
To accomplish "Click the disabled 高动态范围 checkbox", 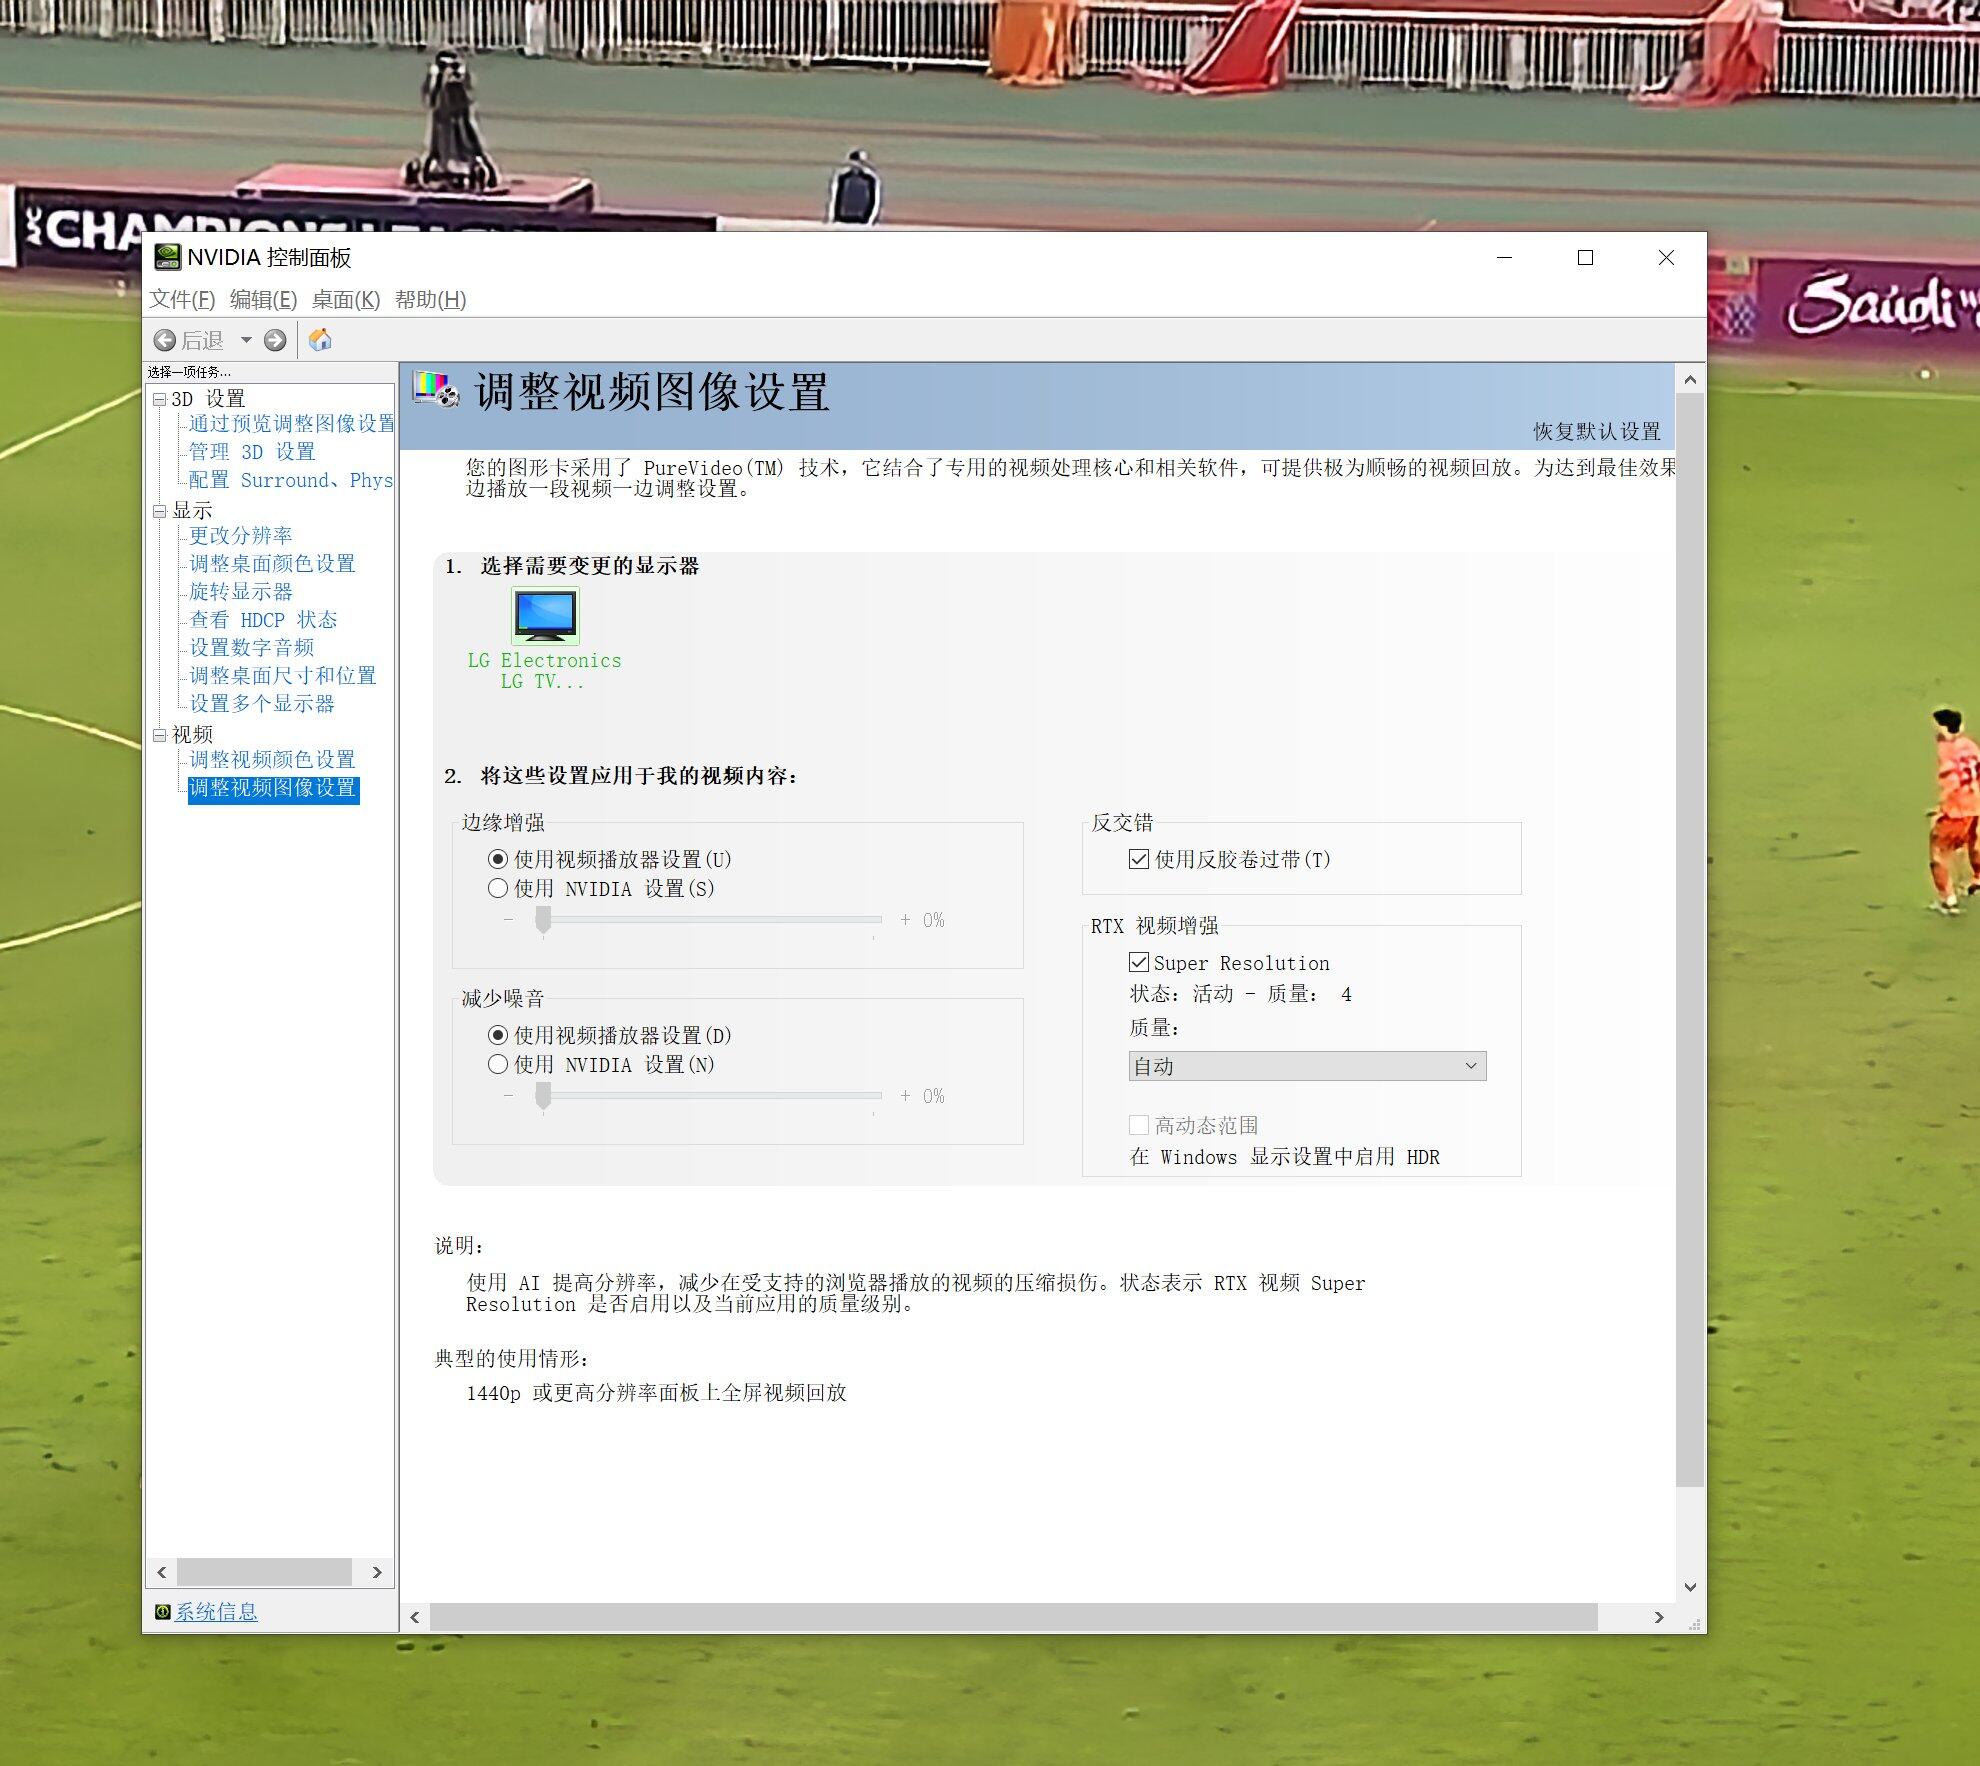I will click(x=1139, y=1125).
